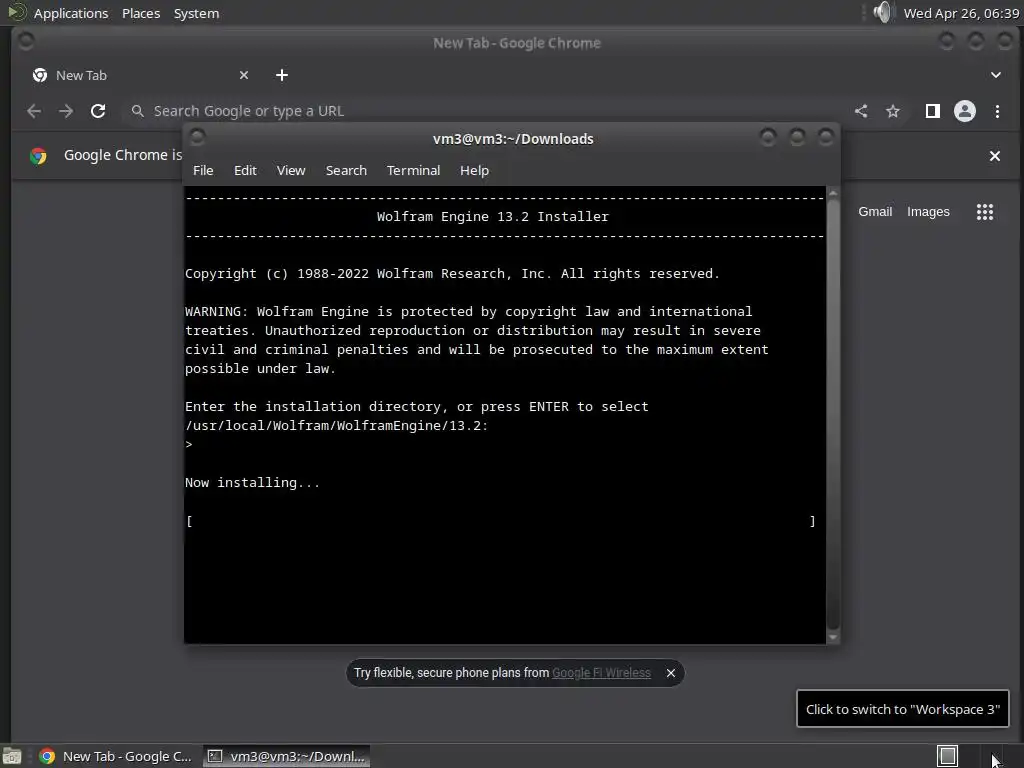Click the show desktop icon in taskbar
The width and height of the screenshot is (1024, 768).
pos(12,756)
